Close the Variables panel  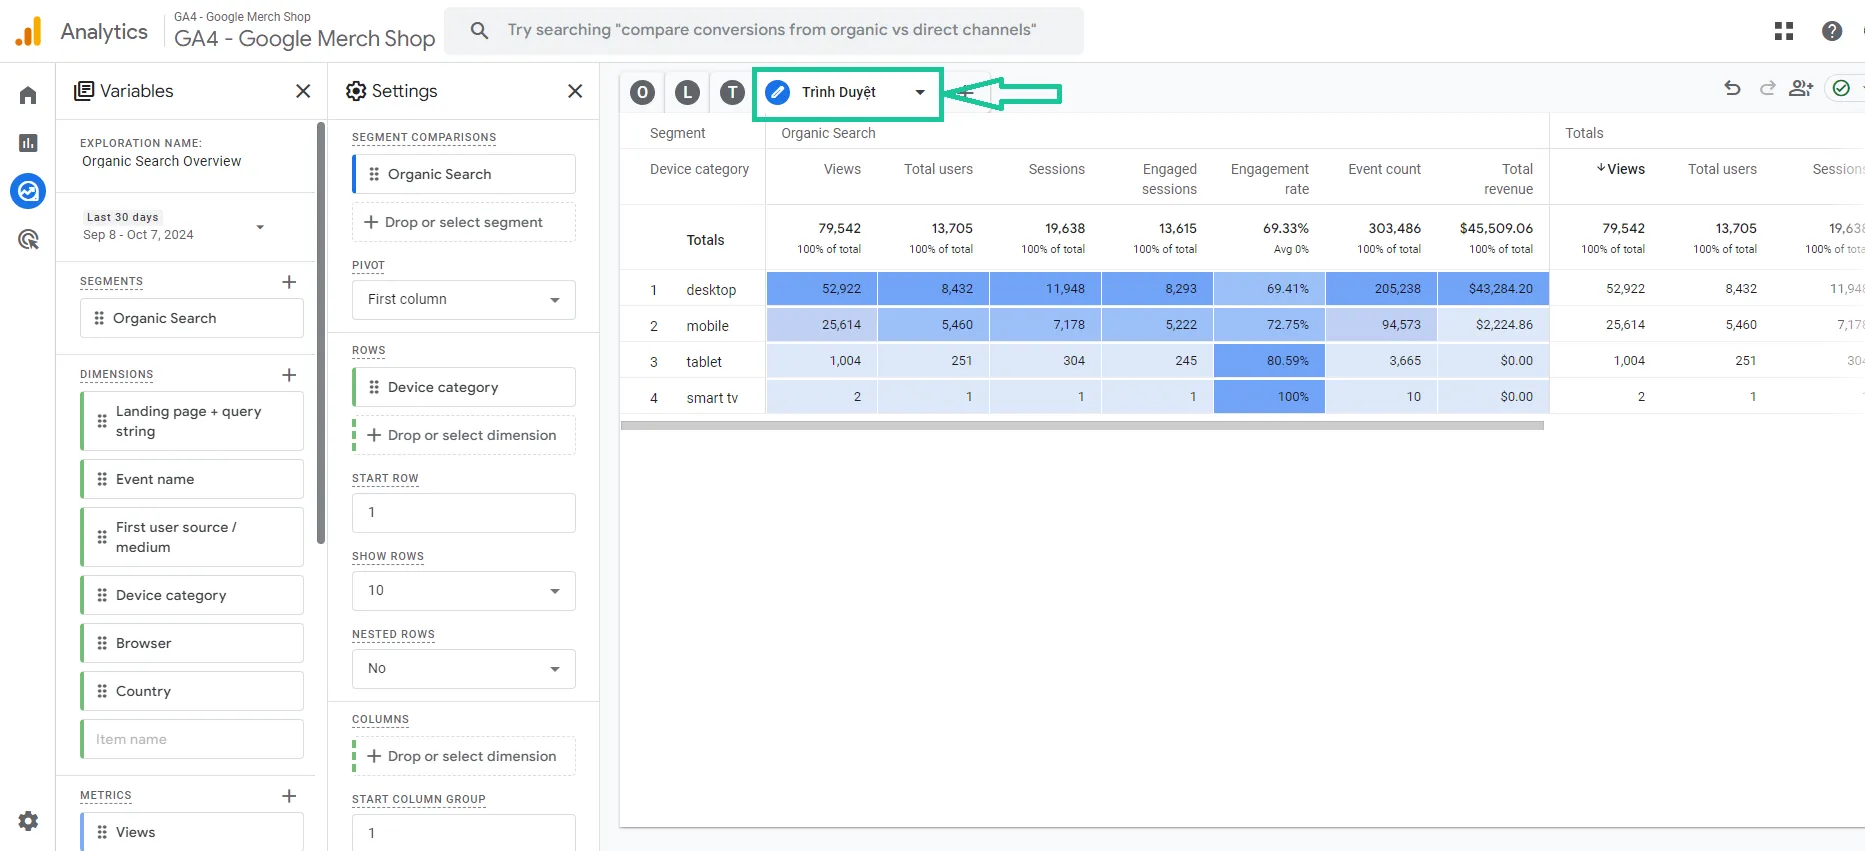[303, 91]
